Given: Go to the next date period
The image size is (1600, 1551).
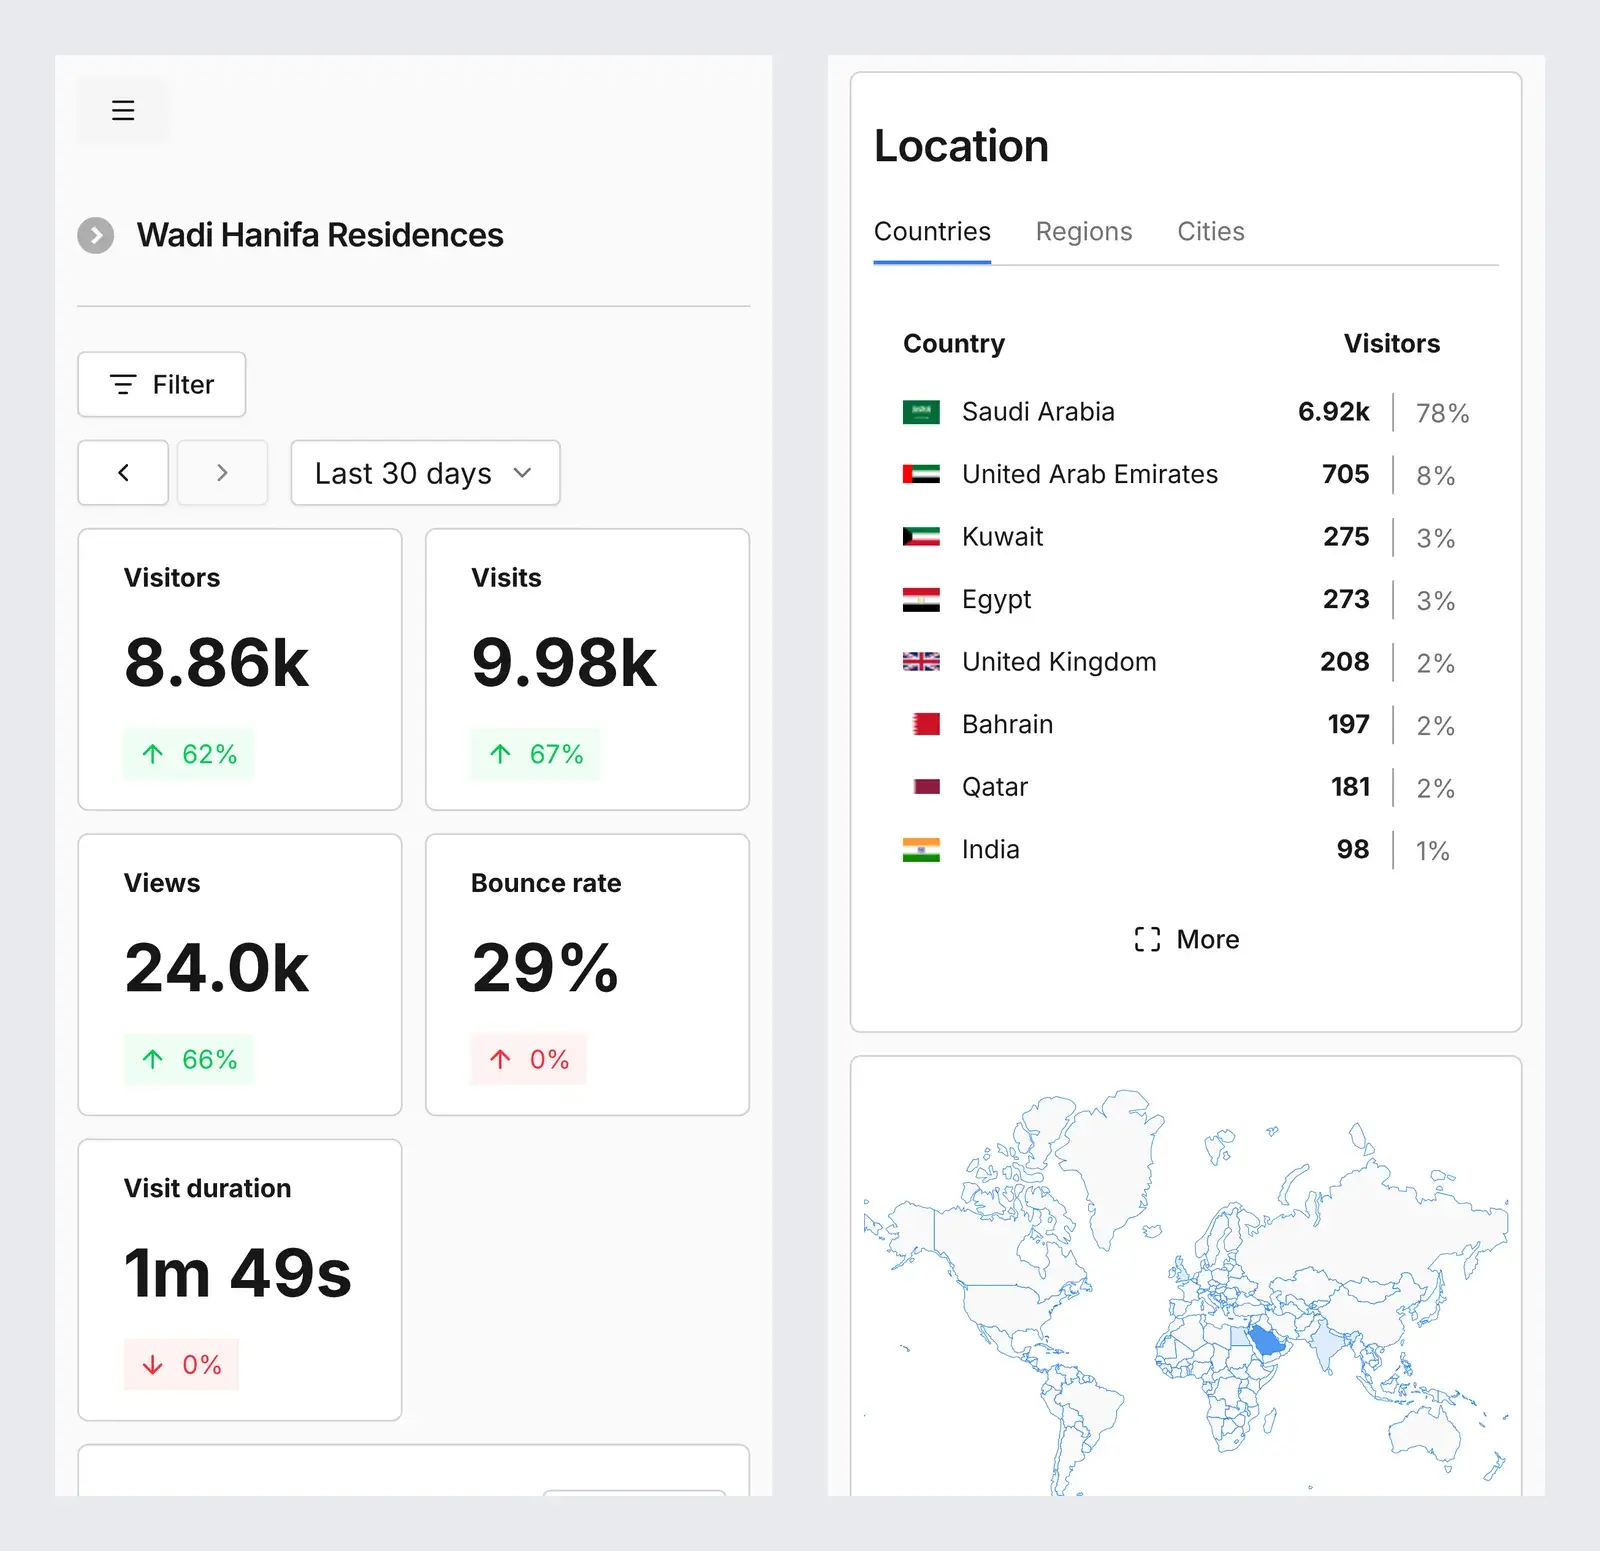Looking at the screenshot, I should (x=222, y=473).
